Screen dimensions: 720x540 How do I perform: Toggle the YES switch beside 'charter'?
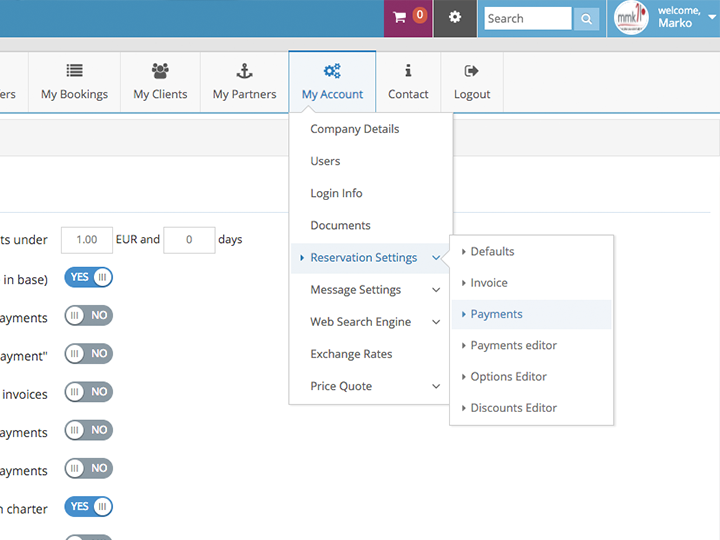(x=89, y=506)
